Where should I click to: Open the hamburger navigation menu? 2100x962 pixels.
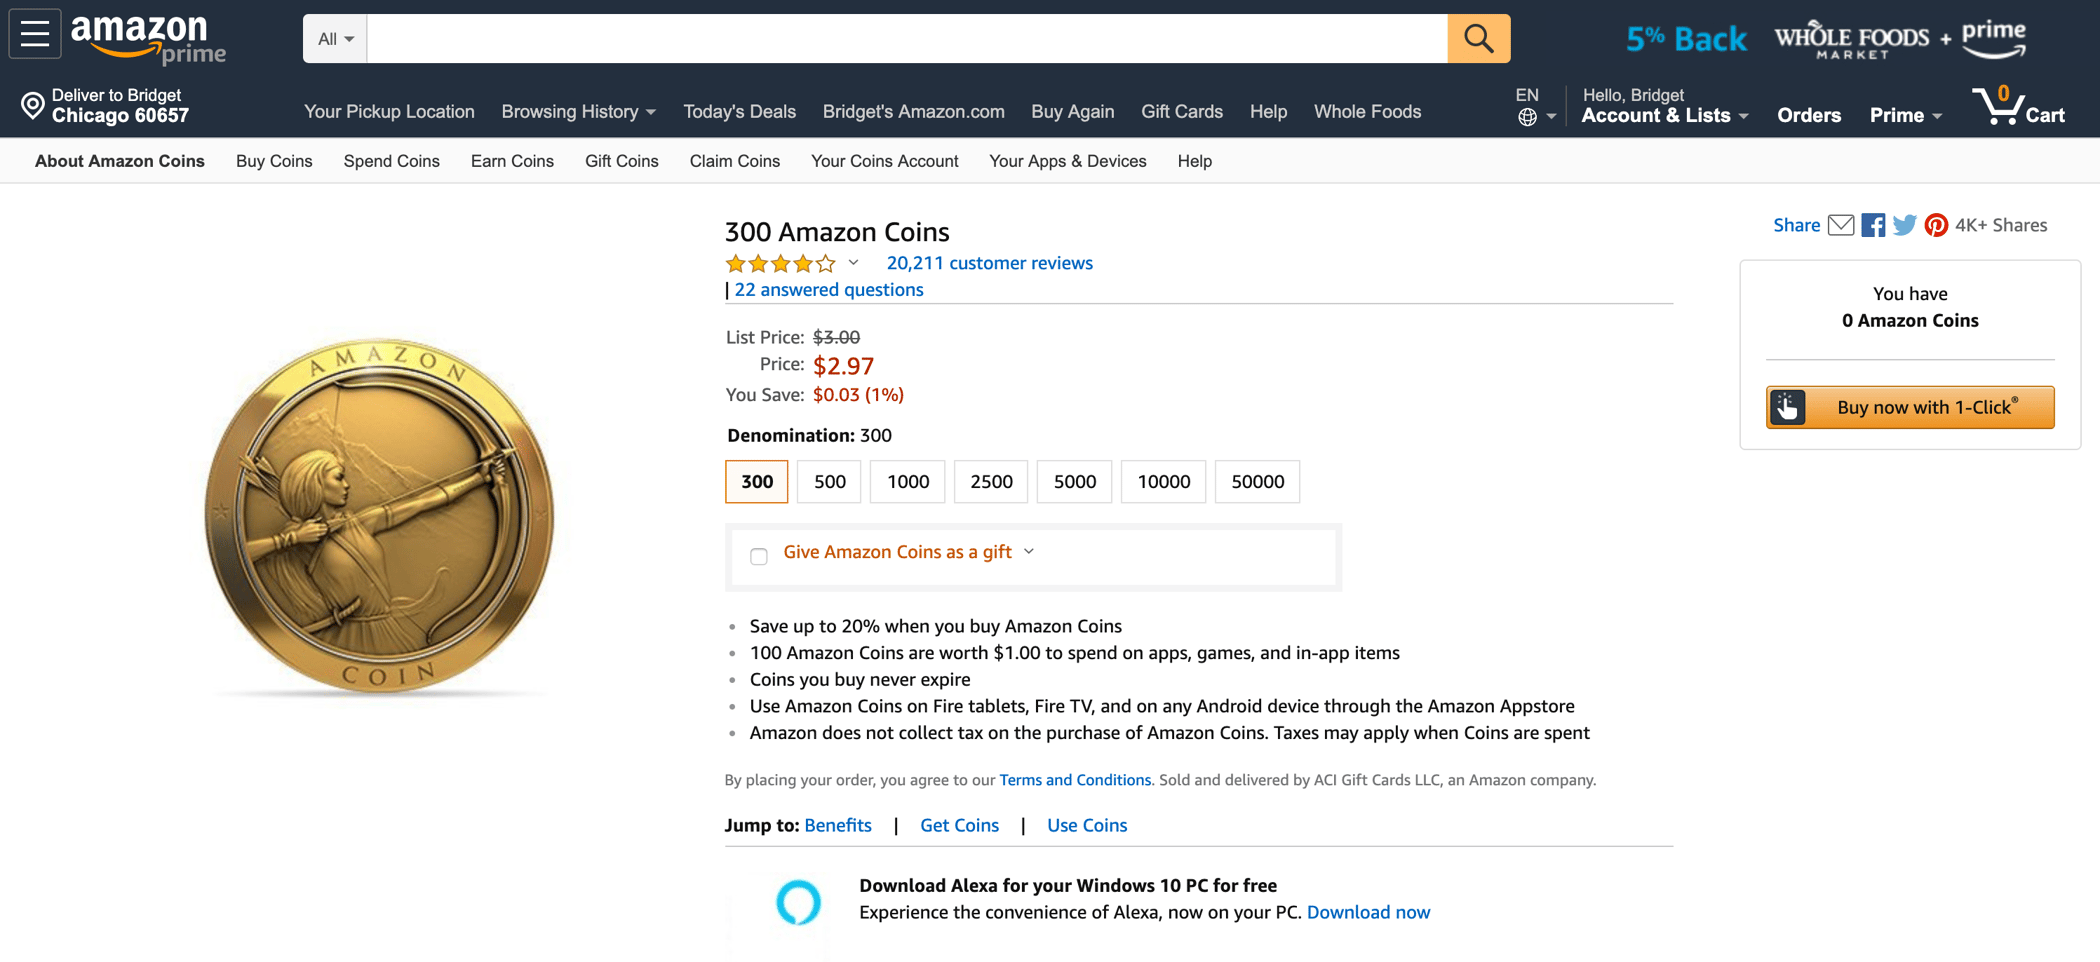pos(35,34)
